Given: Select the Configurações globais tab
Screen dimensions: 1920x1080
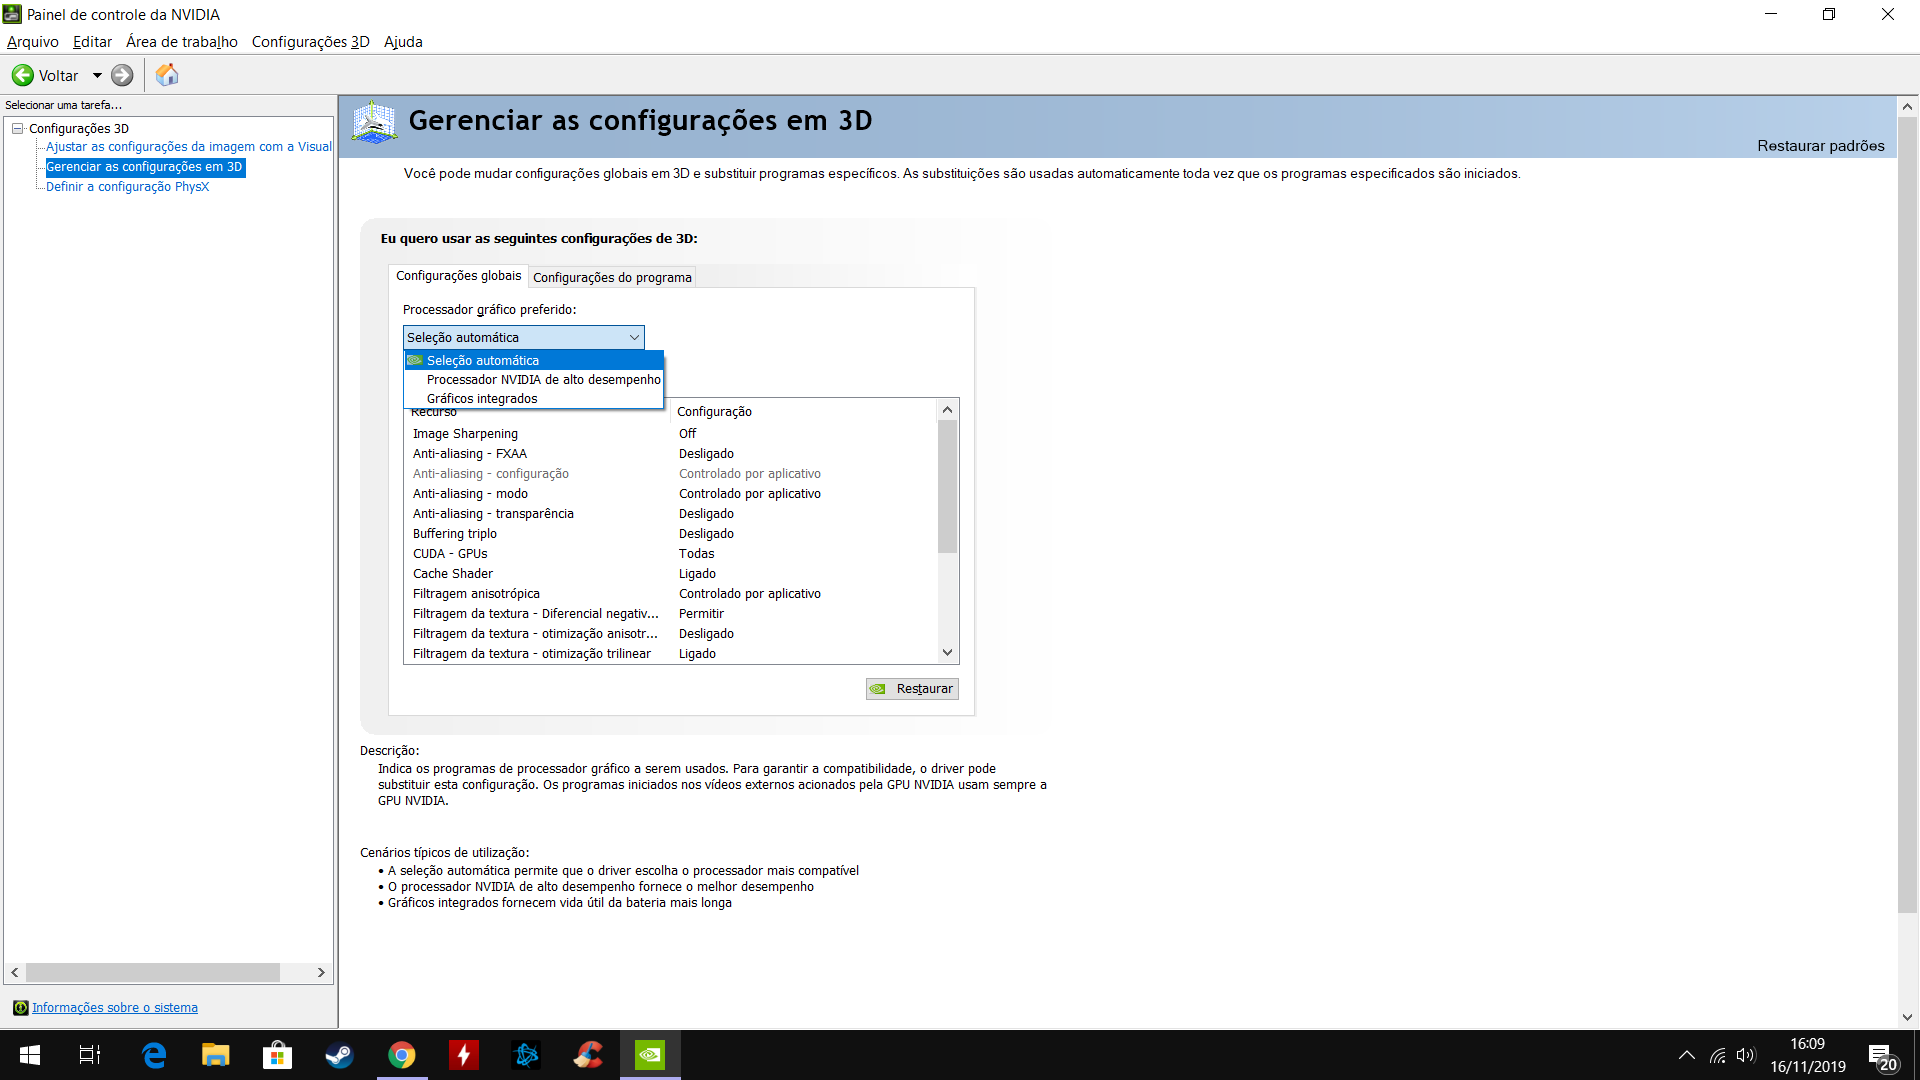Looking at the screenshot, I should (459, 276).
